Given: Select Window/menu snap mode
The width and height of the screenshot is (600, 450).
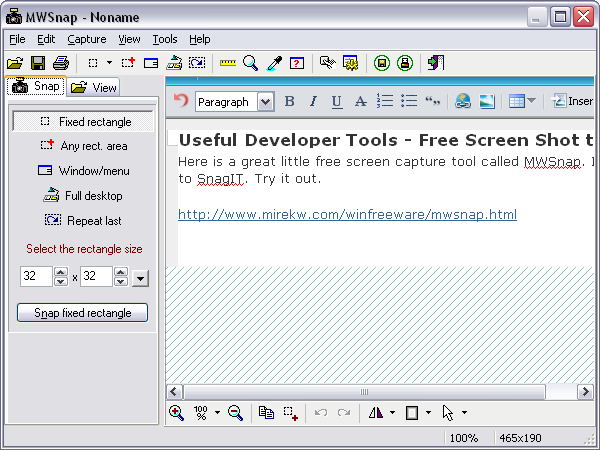Looking at the screenshot, I should coord(83,171).
